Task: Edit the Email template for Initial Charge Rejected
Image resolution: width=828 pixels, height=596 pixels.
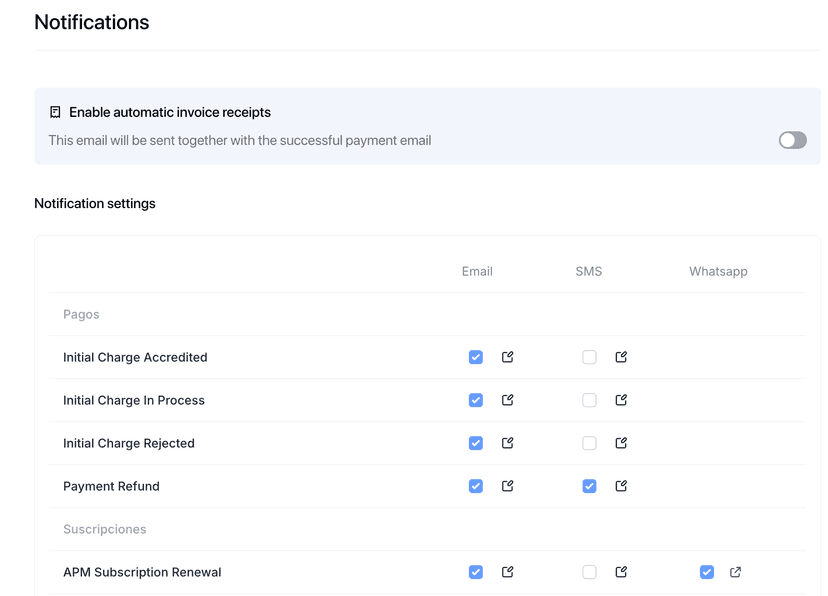Action: [x=507, y=443]
